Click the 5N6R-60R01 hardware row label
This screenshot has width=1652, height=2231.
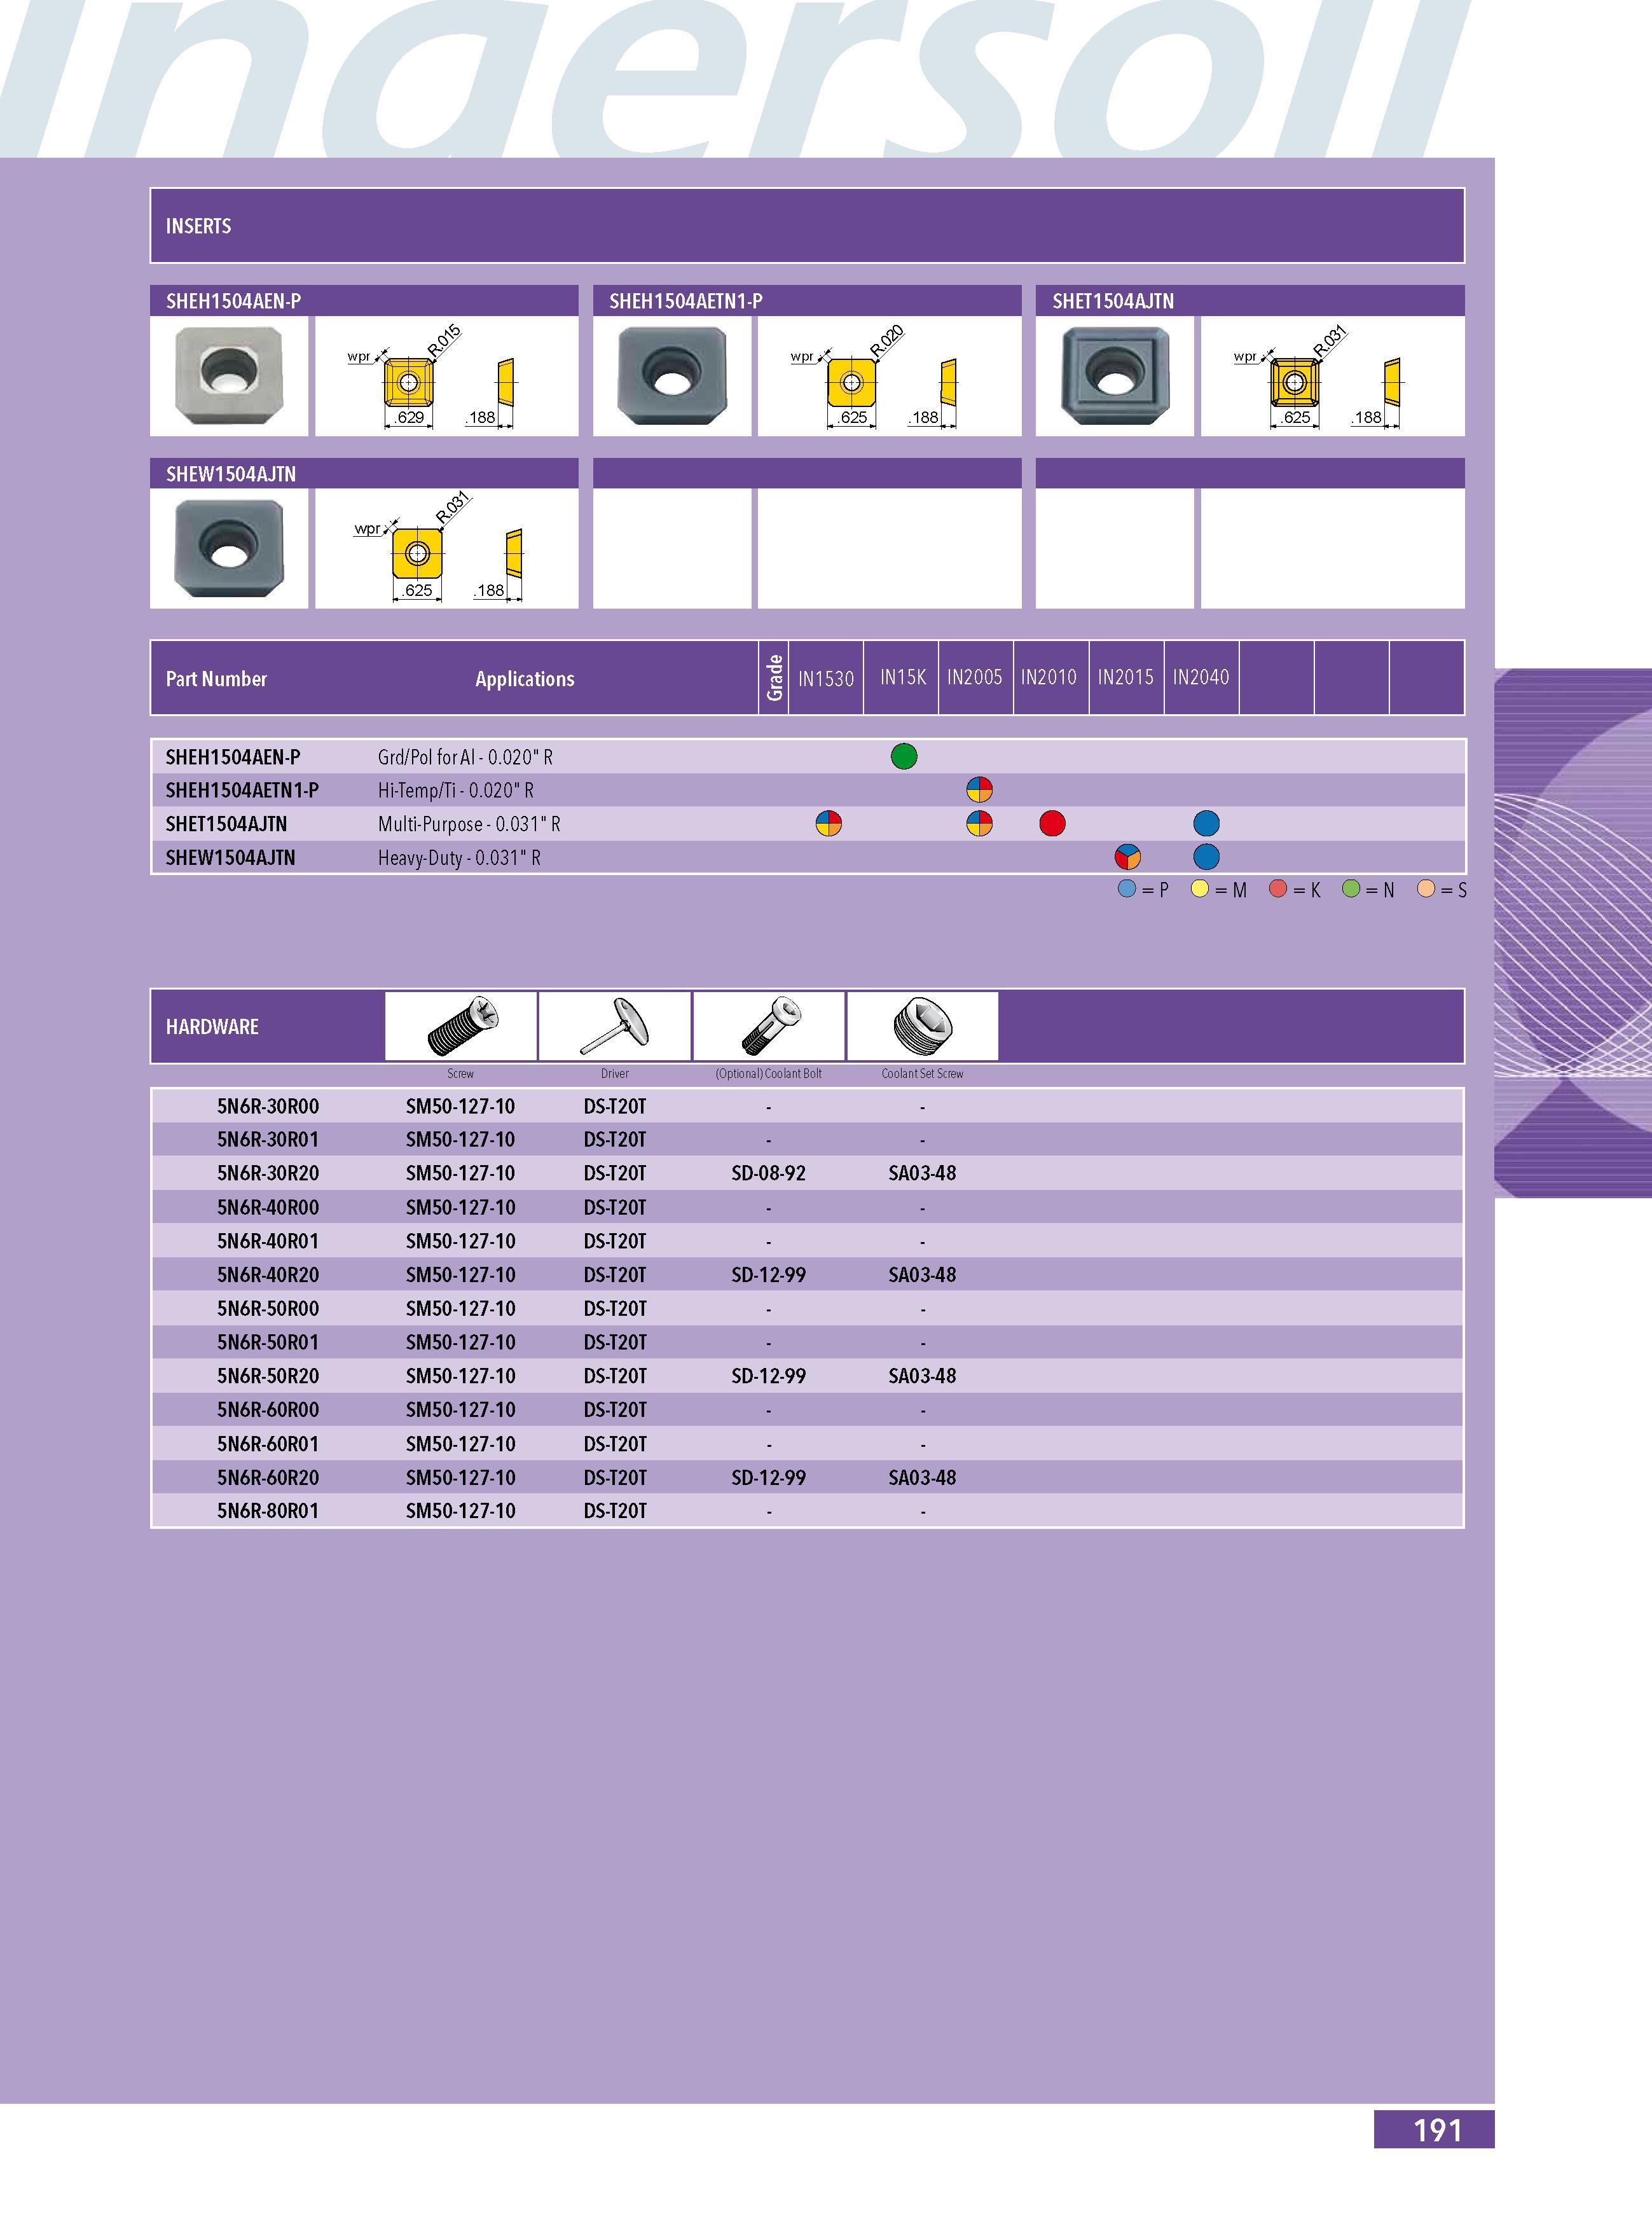(268, 1444)
